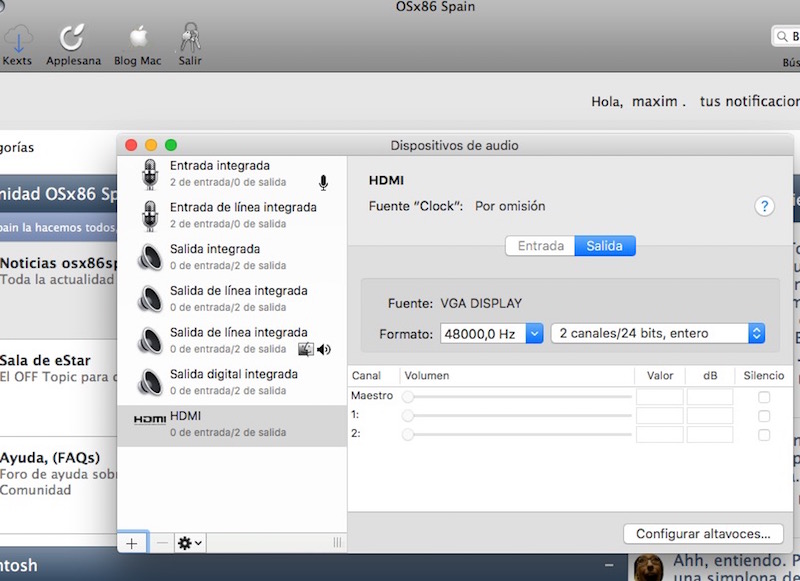Toggle mute checkbox for channel 1
Screen dimensions: 800x581
pos(764,416)
